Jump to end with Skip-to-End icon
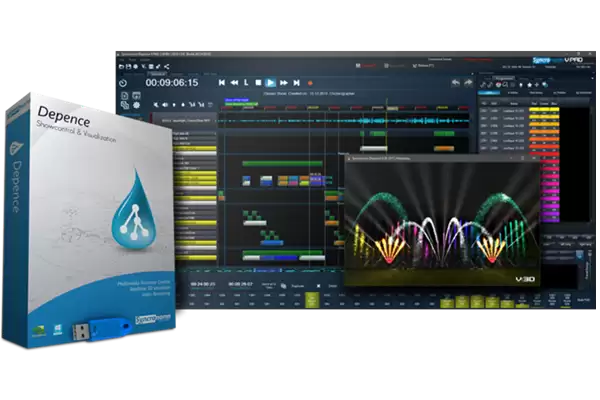This screenshot has height=400, width=600. pyautogui.click(x=296, y=82)
